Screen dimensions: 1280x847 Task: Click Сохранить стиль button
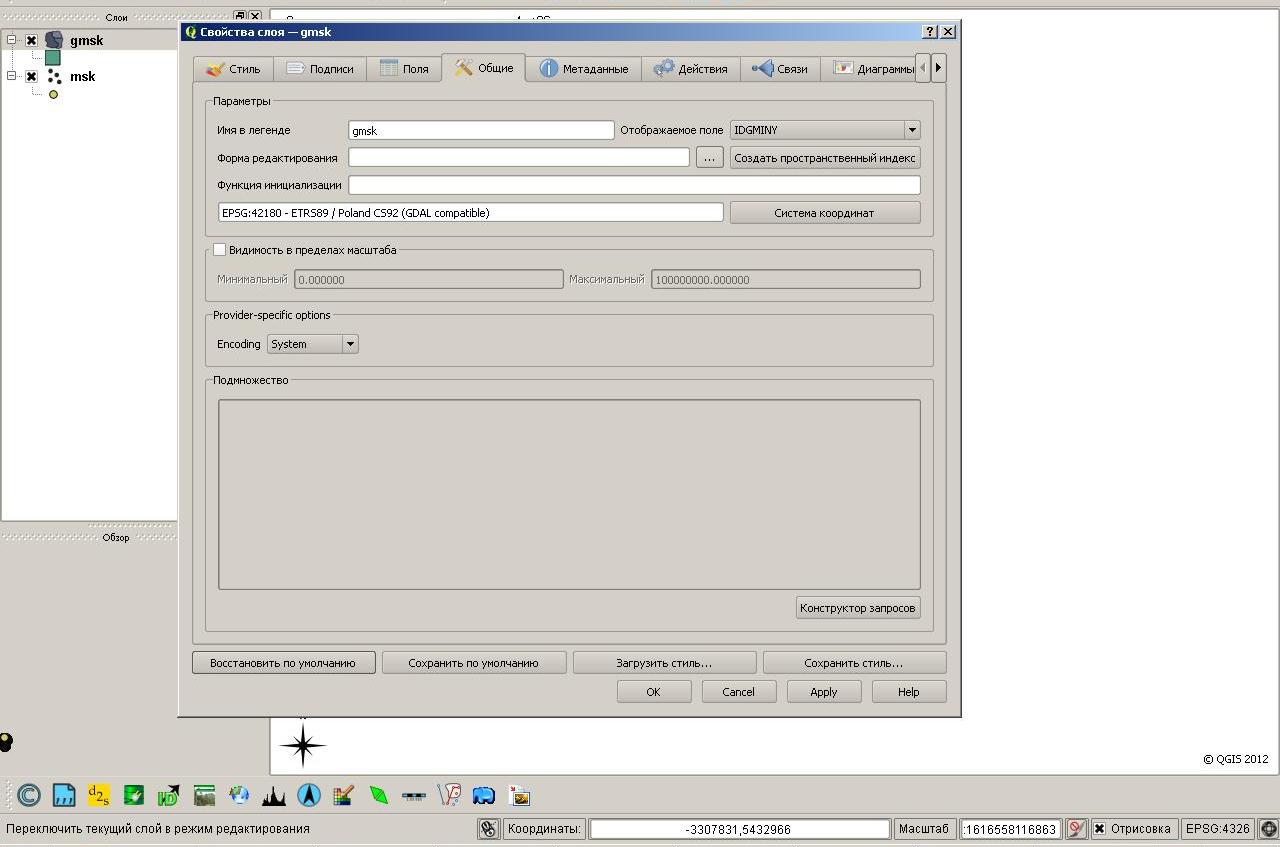(x=854, y=663)
